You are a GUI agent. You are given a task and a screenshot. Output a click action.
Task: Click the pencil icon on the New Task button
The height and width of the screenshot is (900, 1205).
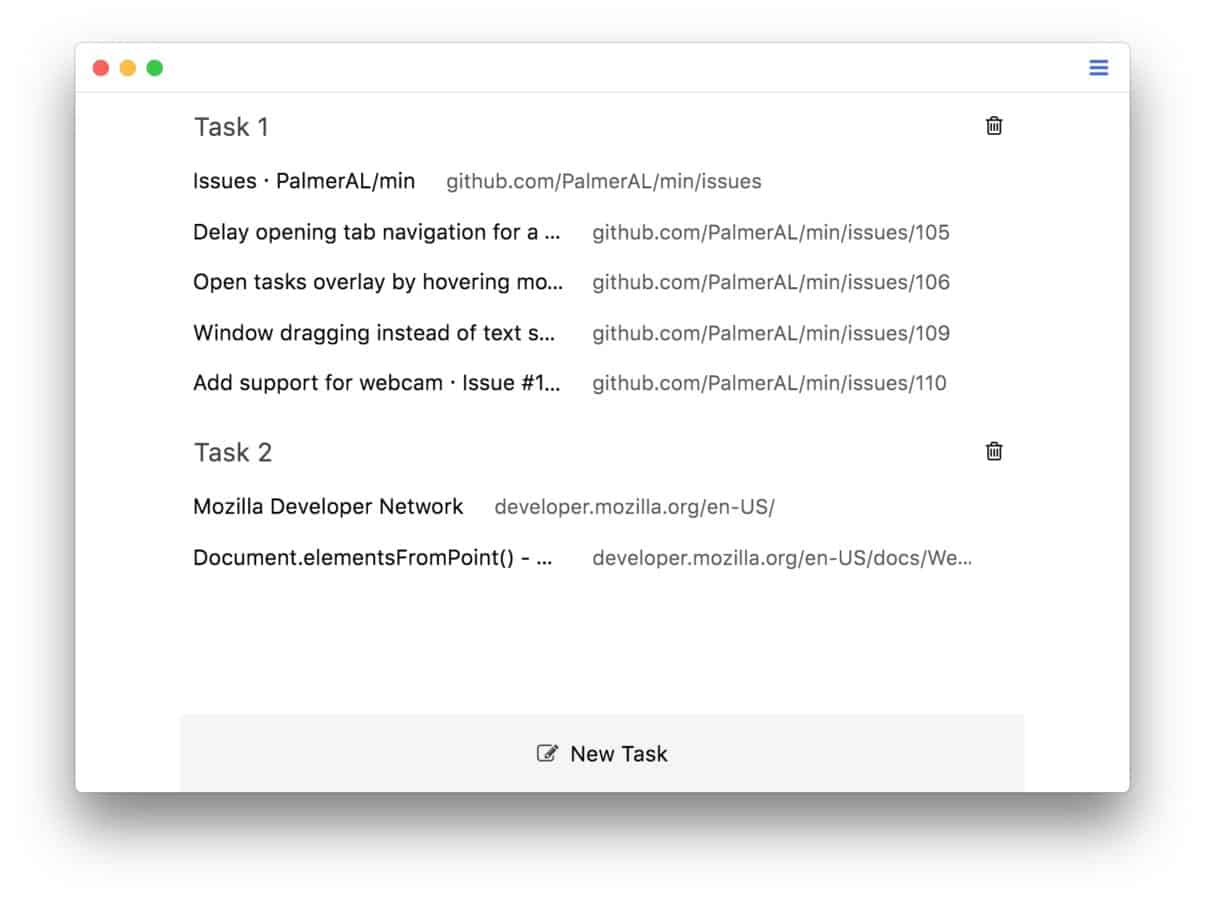pyautogui.click(x=545, y=754)
